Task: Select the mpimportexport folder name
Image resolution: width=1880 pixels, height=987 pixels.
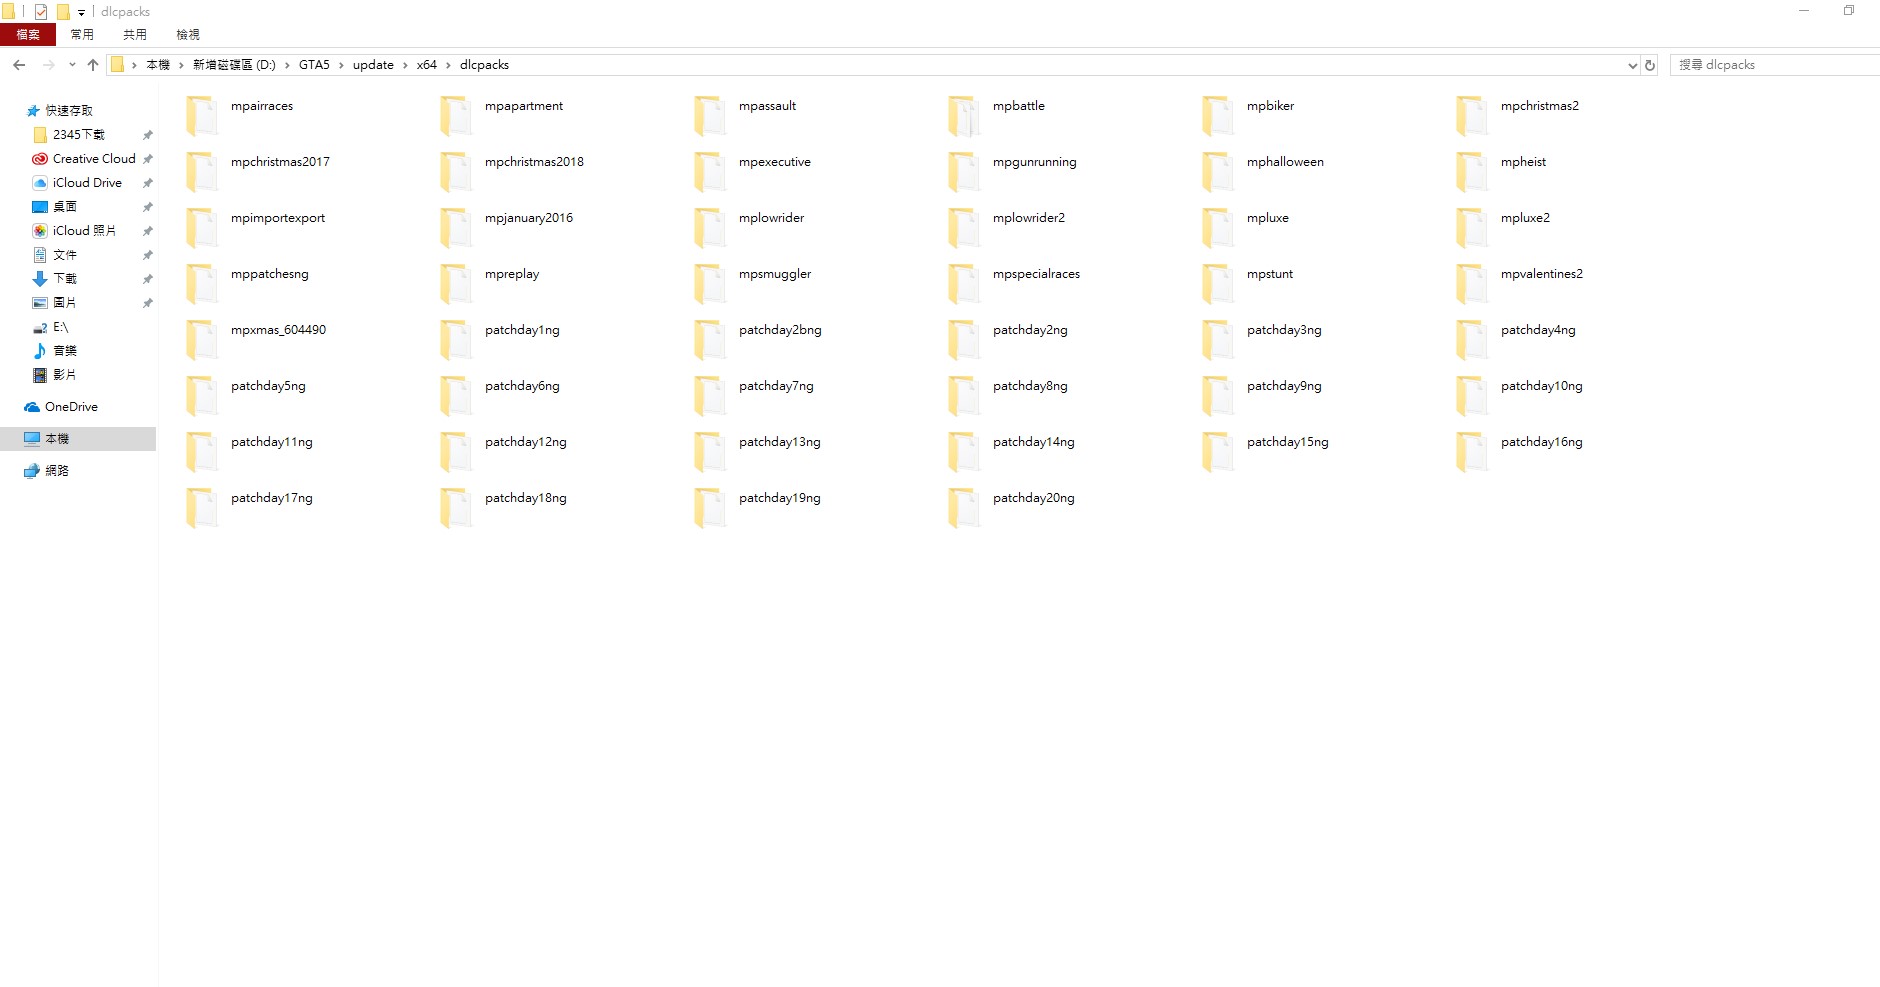Action: point(277,218)
